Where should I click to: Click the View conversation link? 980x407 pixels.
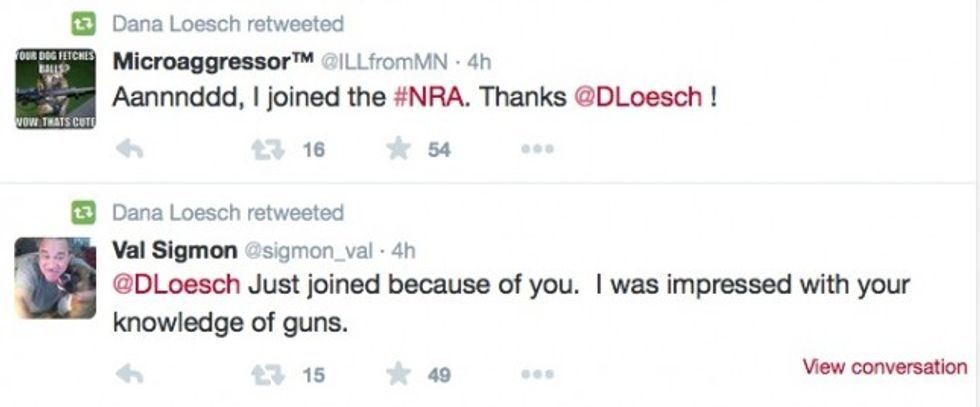point(884,367)
